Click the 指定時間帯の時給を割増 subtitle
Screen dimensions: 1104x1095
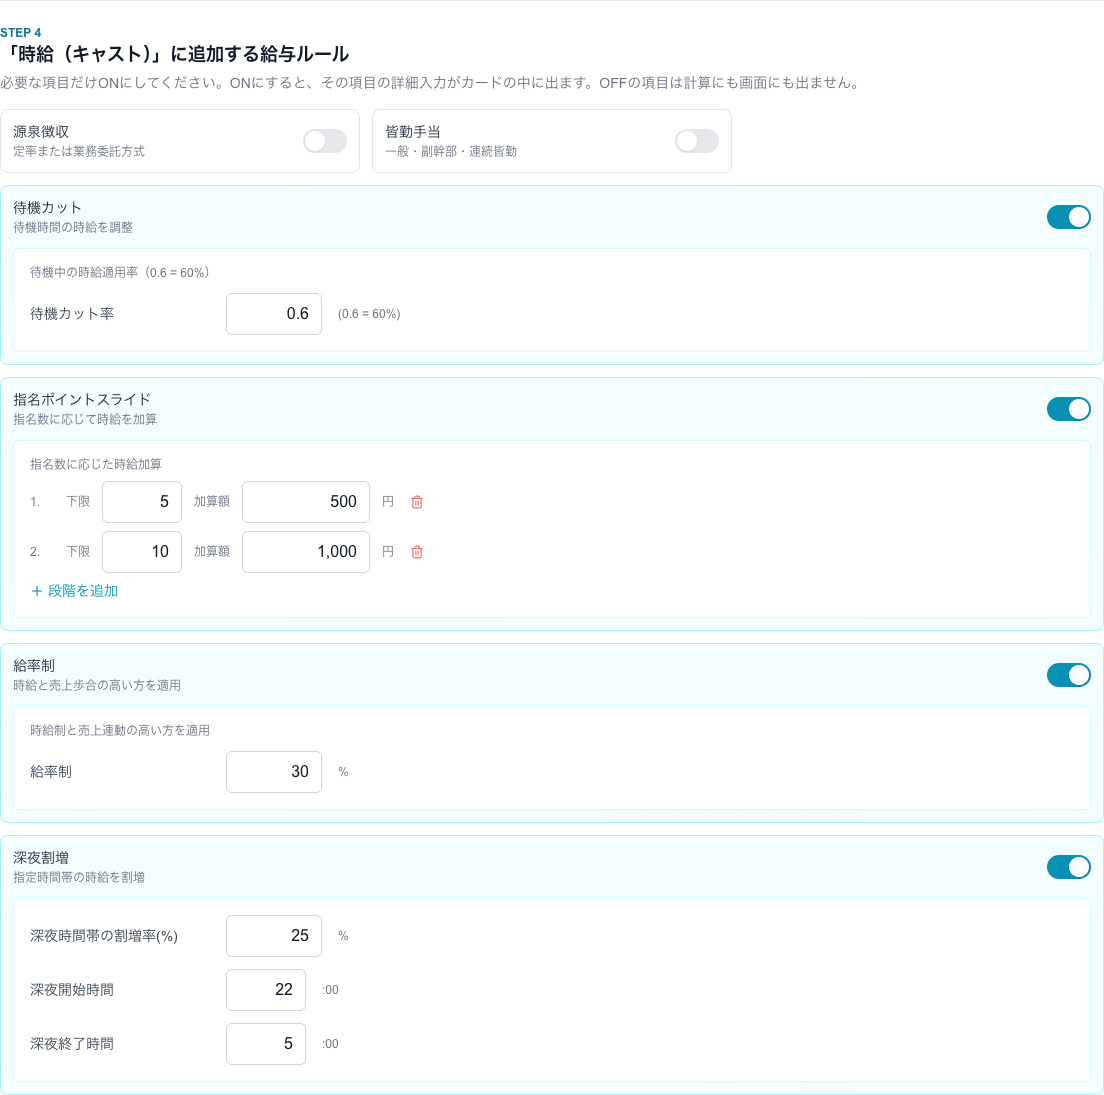coord(79,878)
